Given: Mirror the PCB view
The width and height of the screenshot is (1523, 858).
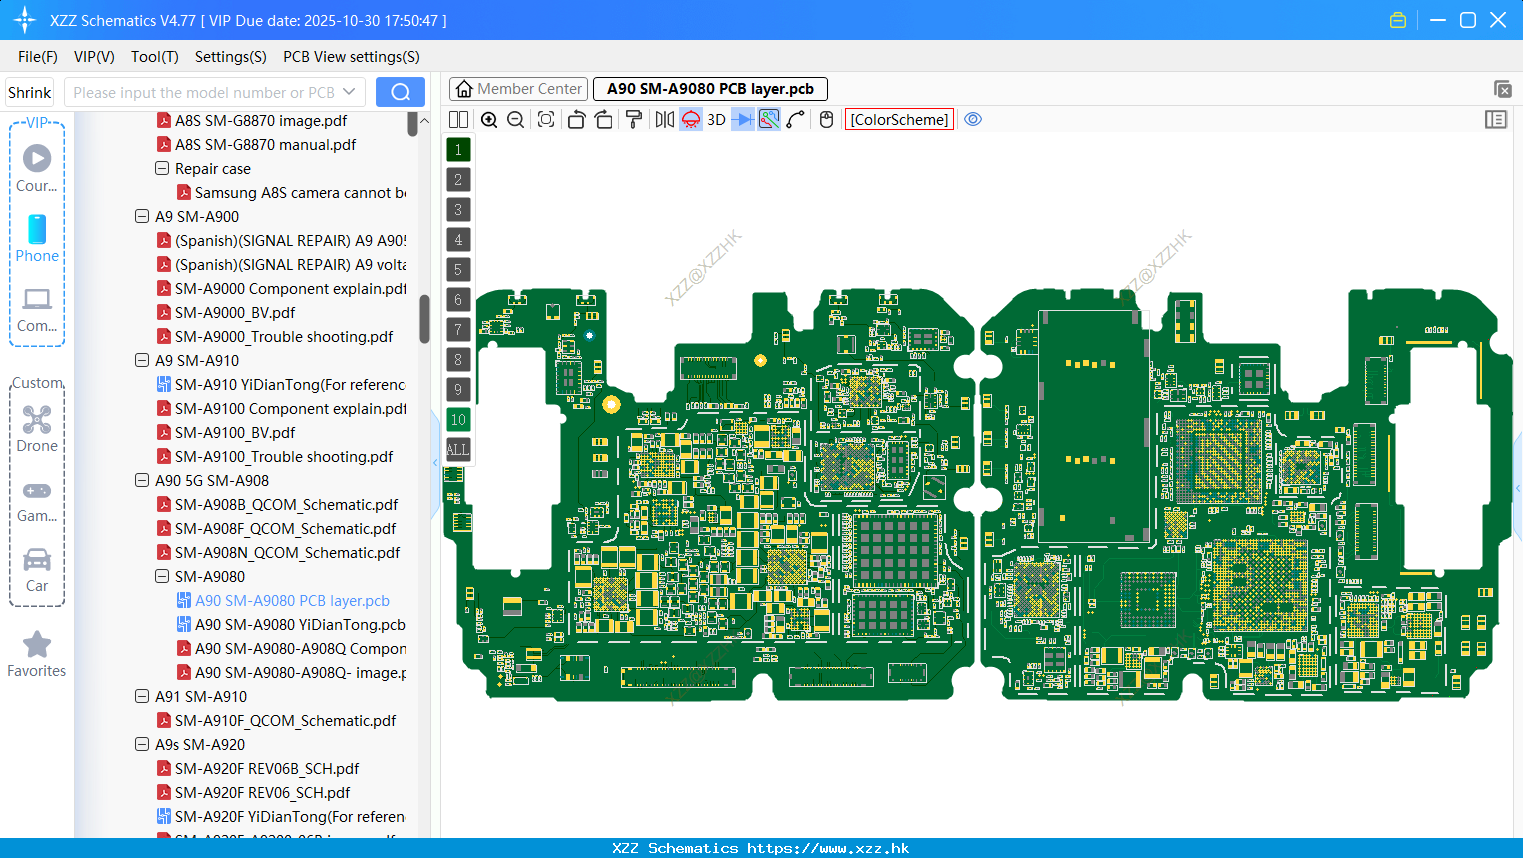Looking at the screenshot, I should click(664, 119).
